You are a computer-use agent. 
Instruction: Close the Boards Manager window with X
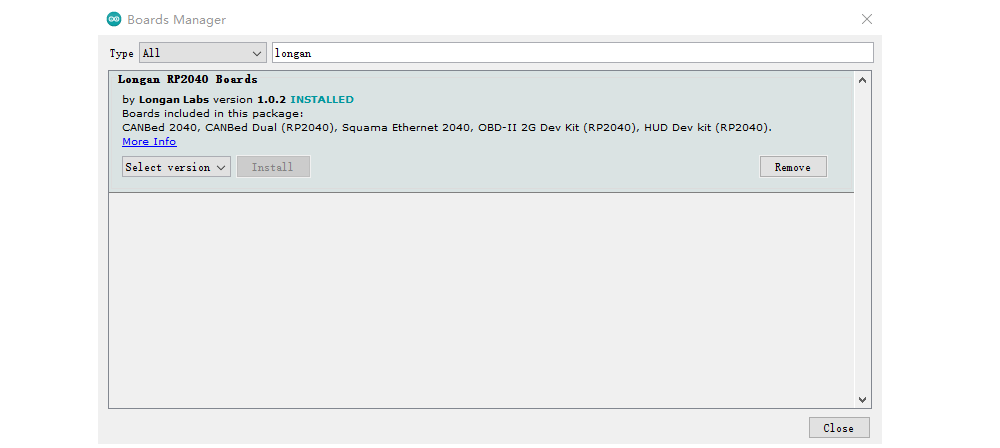coord(867,19)
